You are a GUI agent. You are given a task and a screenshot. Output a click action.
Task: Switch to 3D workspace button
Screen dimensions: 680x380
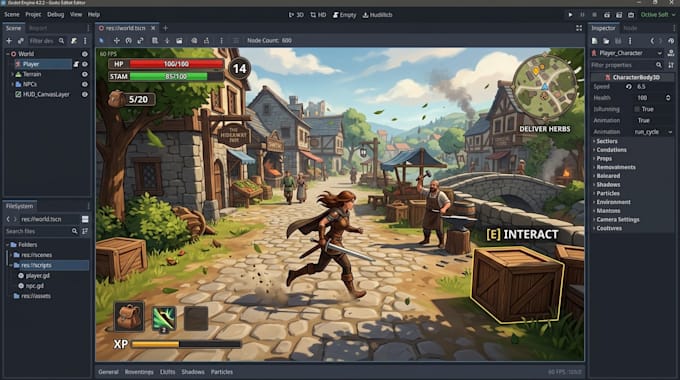[x=296, y=15]
